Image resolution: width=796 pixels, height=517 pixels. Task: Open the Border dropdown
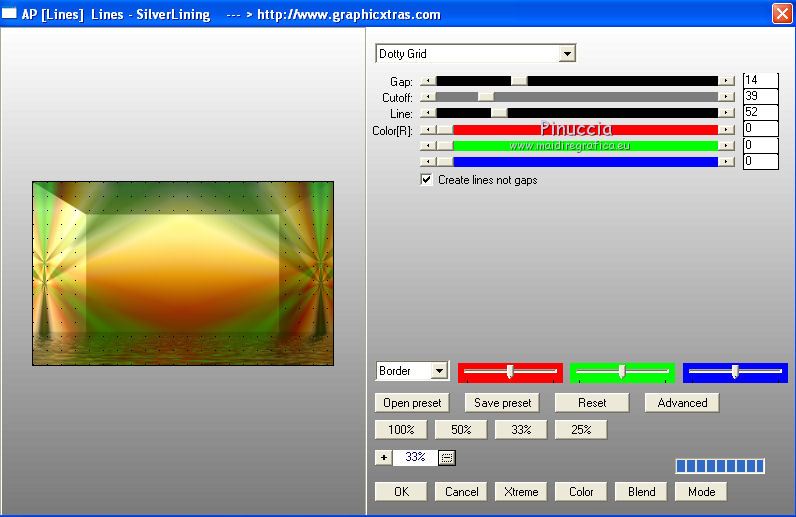[440, 371]
